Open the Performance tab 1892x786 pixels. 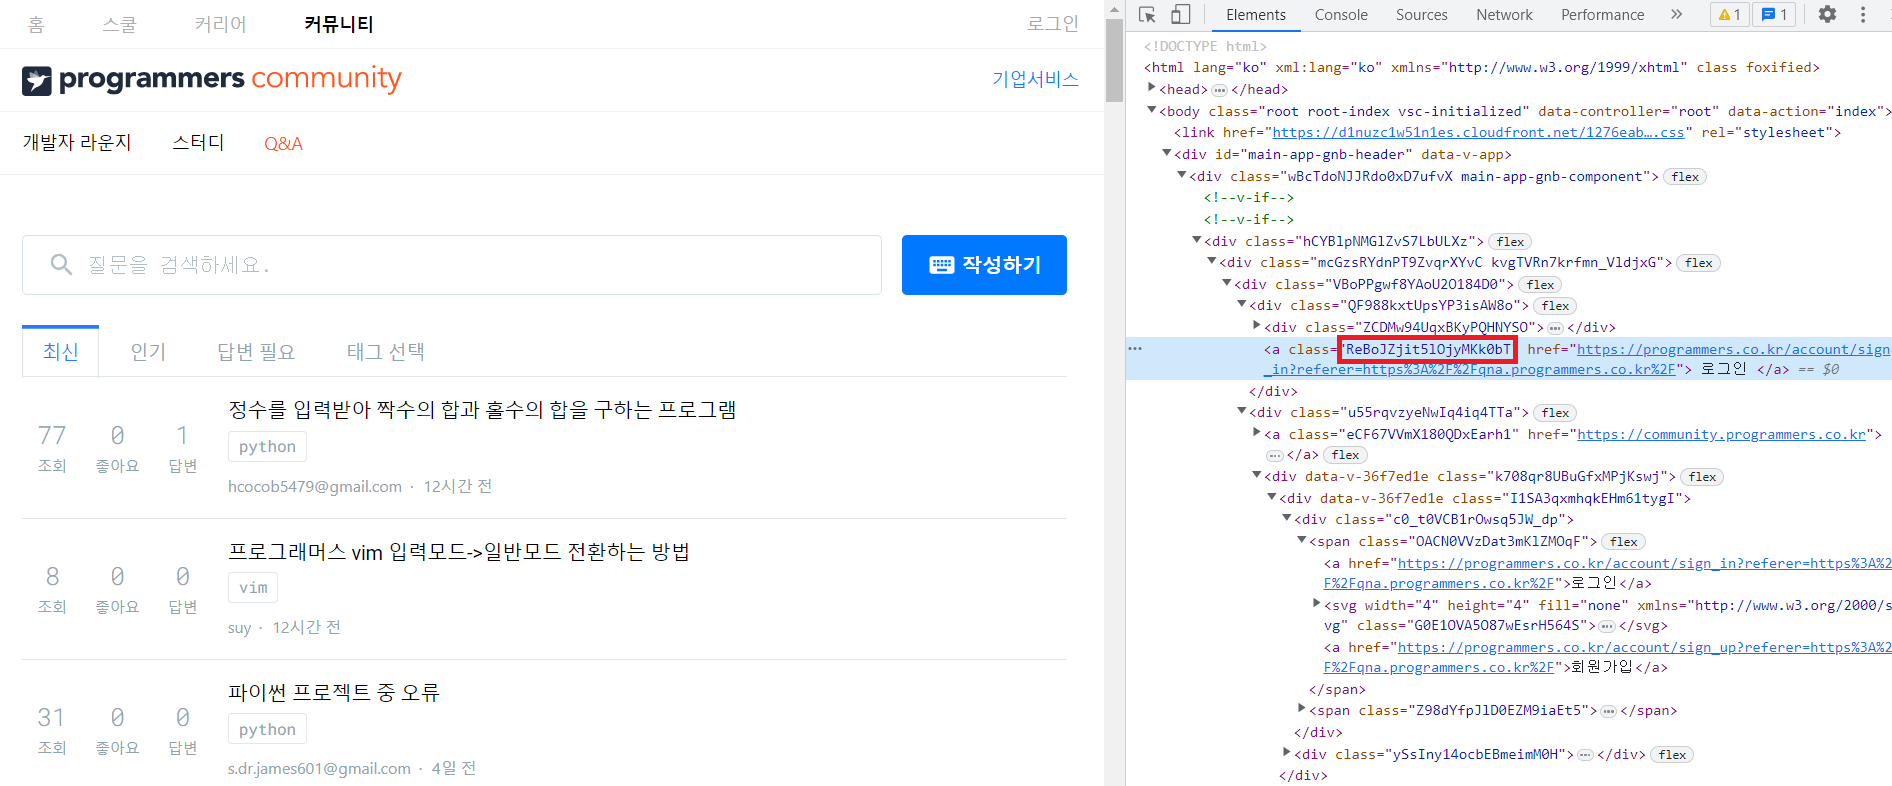point(1602,15)
